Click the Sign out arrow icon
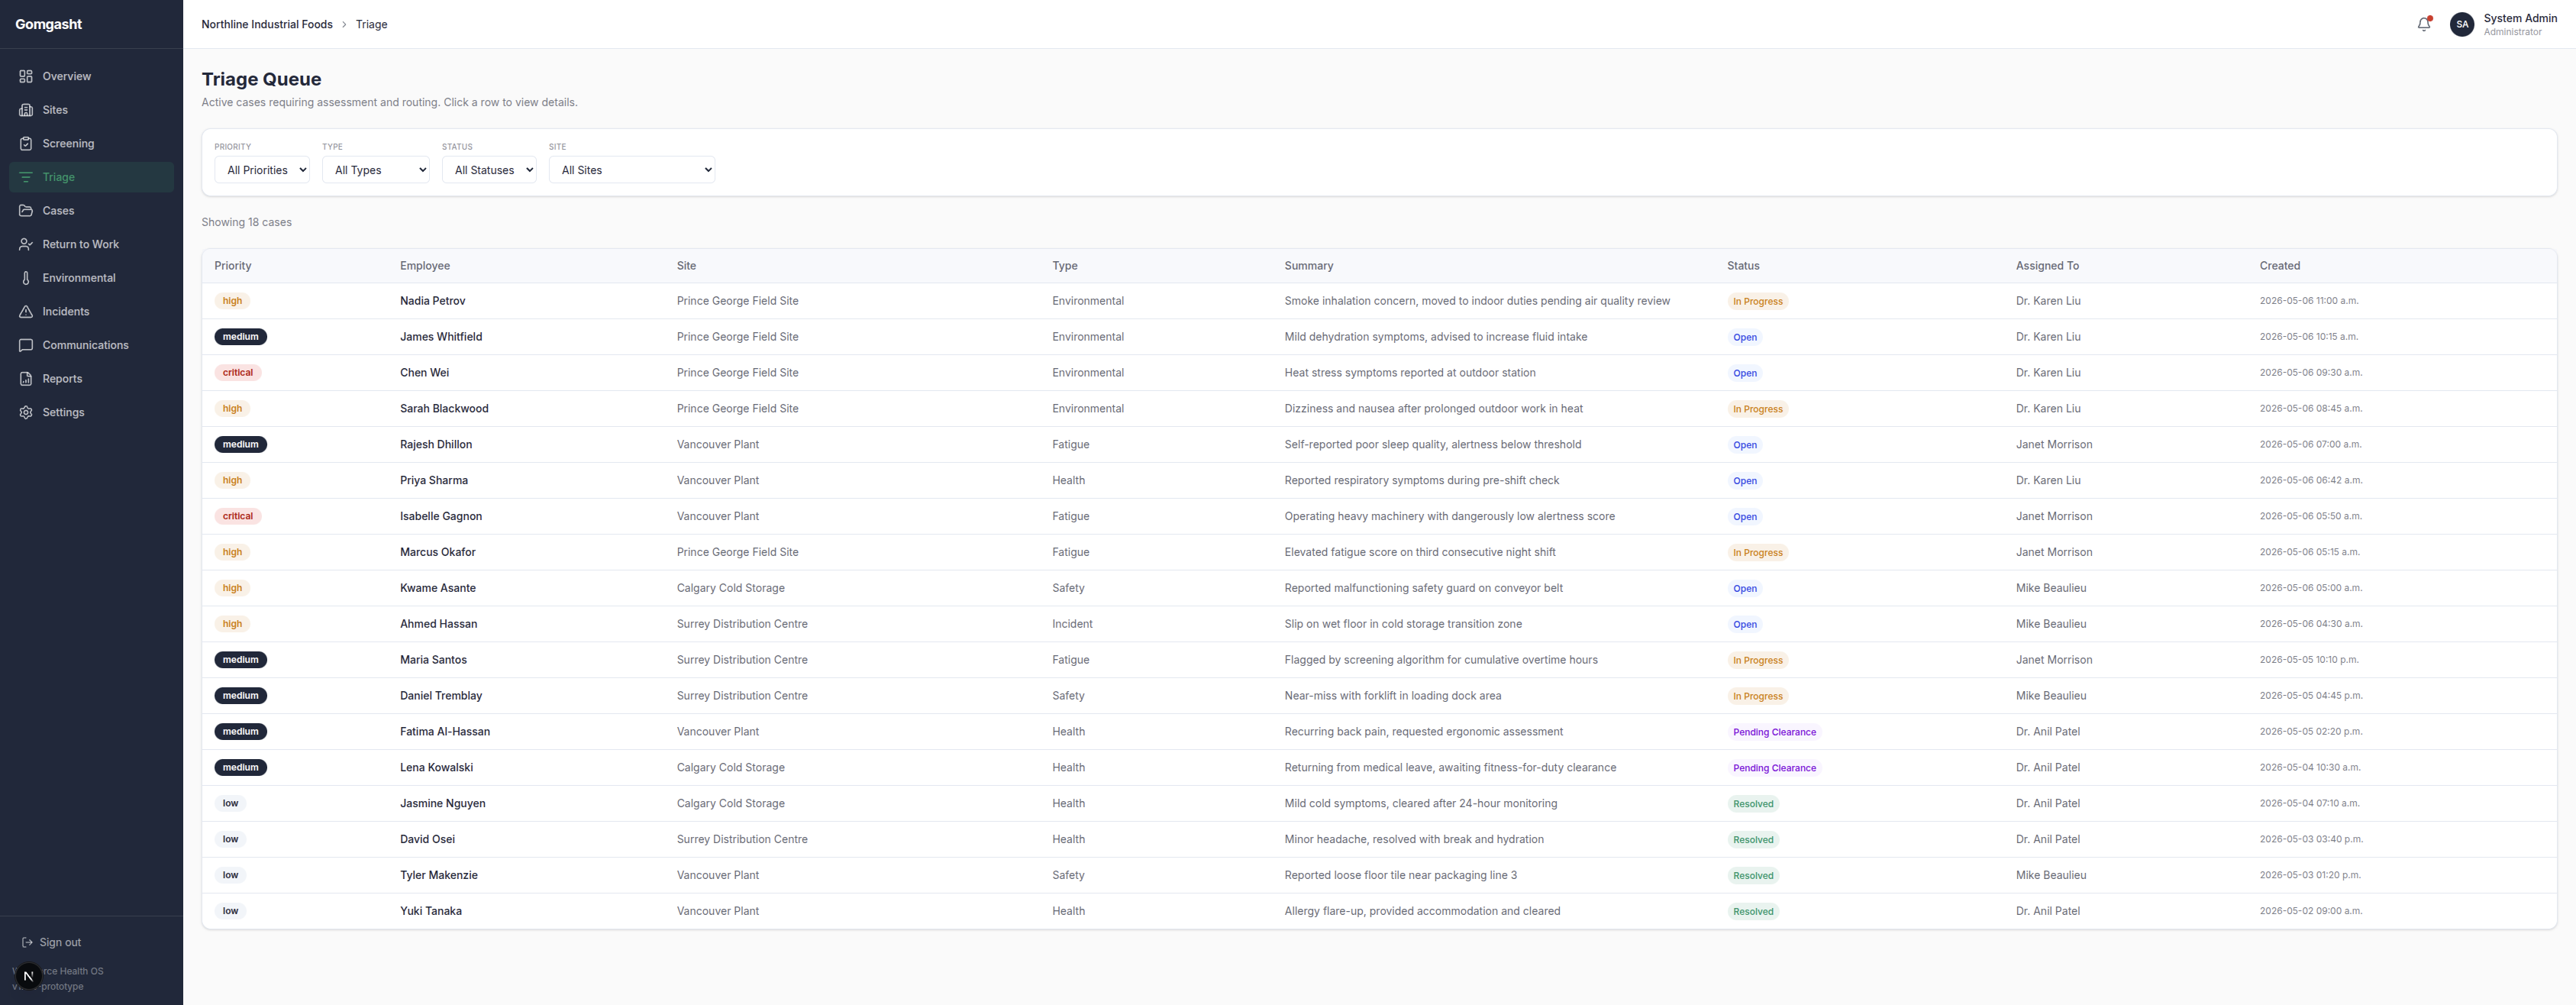The width and height of the screenshot is (2576, 1005). point(27,942)
